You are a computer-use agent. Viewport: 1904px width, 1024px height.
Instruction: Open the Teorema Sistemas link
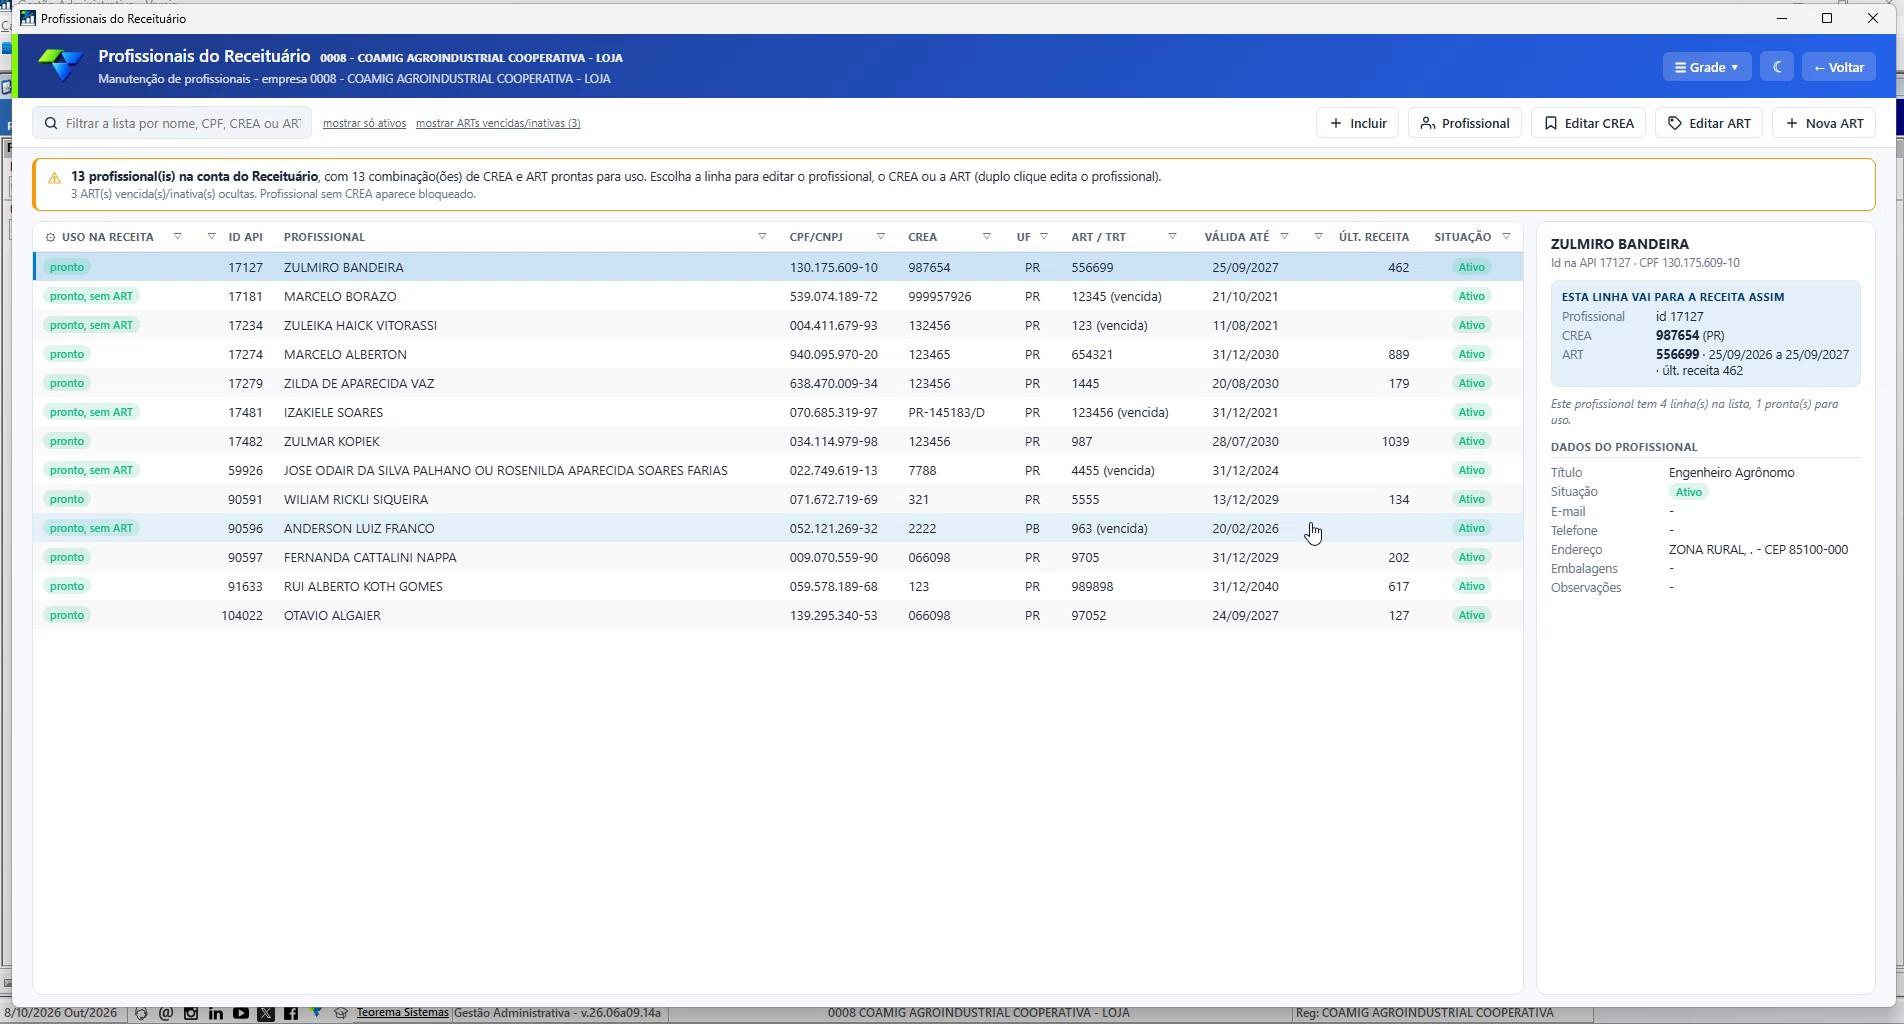(403, 1013)
